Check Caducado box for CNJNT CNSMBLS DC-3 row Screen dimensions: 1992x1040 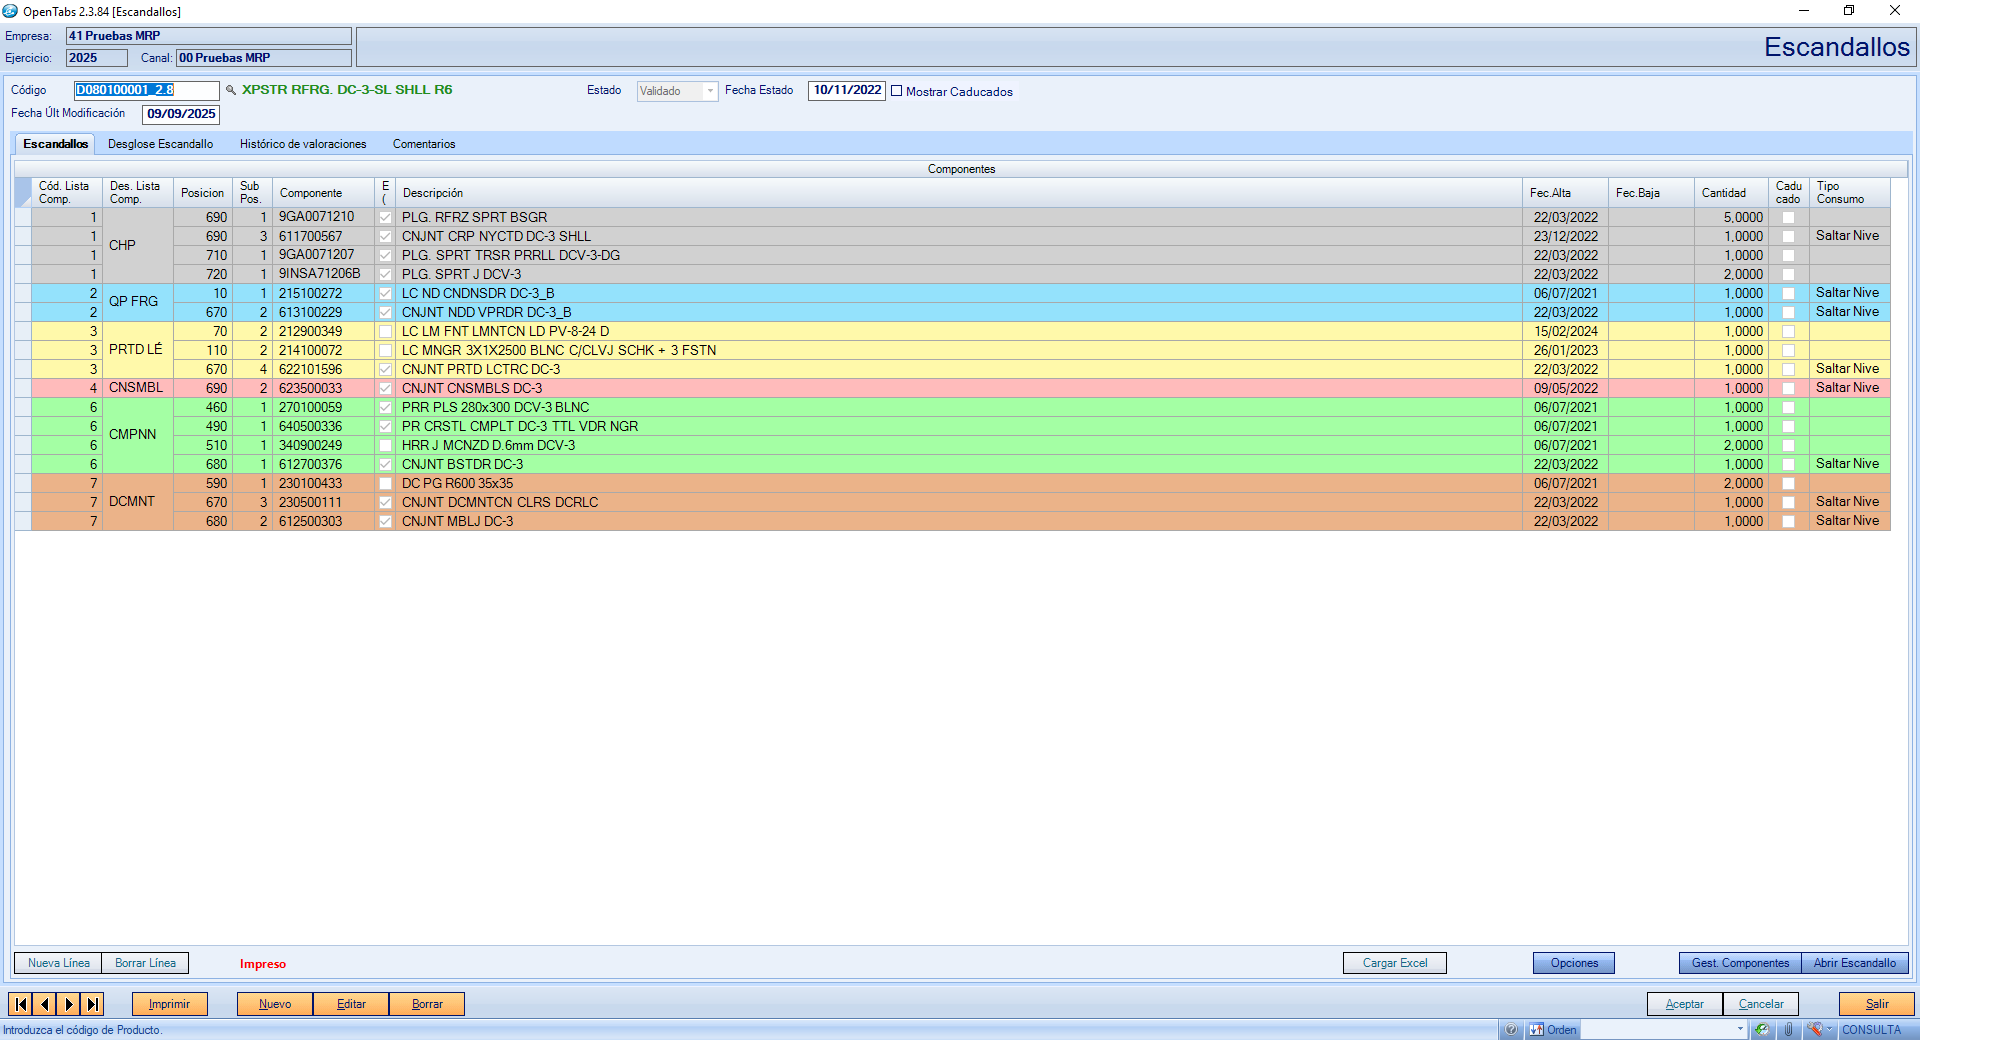click(x=1788, y=388)
